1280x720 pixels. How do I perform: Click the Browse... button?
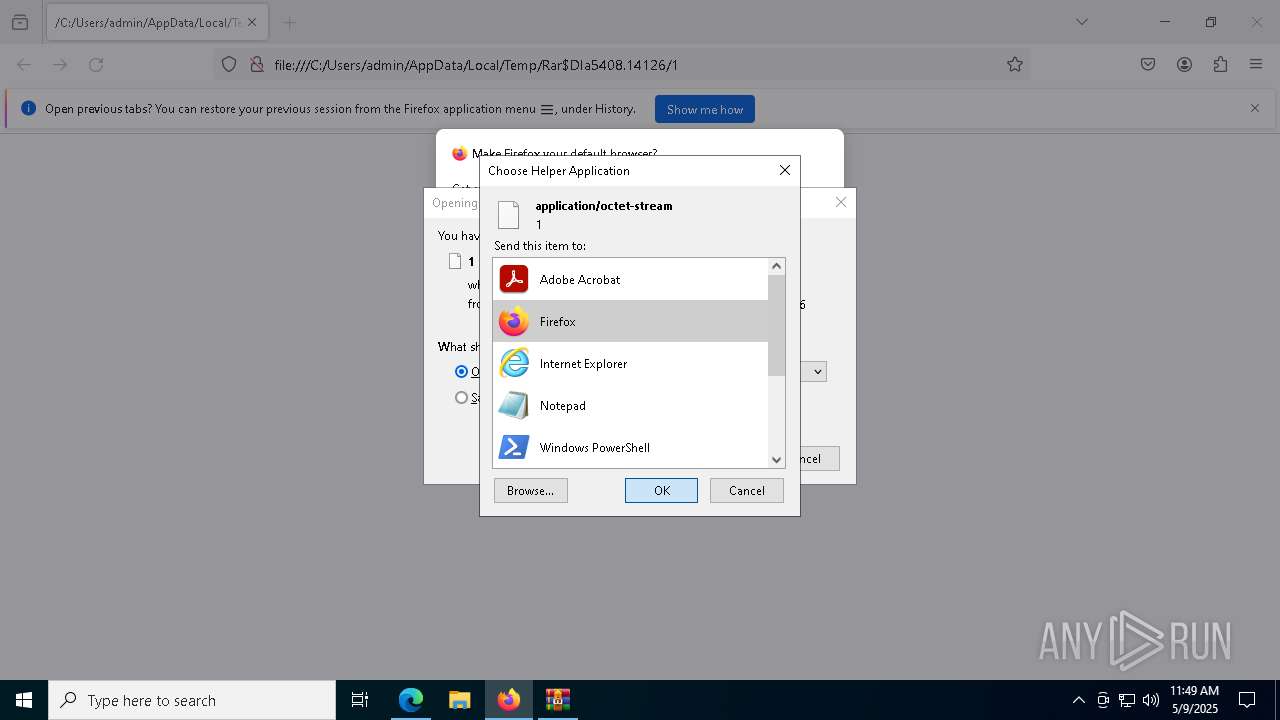click(530, 490)
